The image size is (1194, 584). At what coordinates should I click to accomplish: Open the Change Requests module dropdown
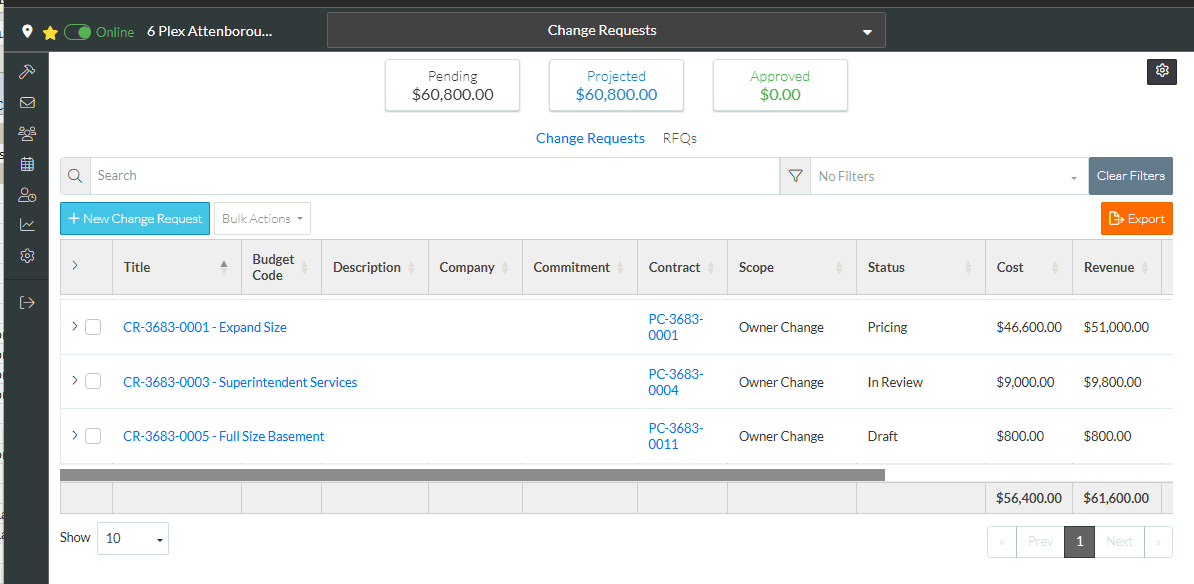[606, 31]
